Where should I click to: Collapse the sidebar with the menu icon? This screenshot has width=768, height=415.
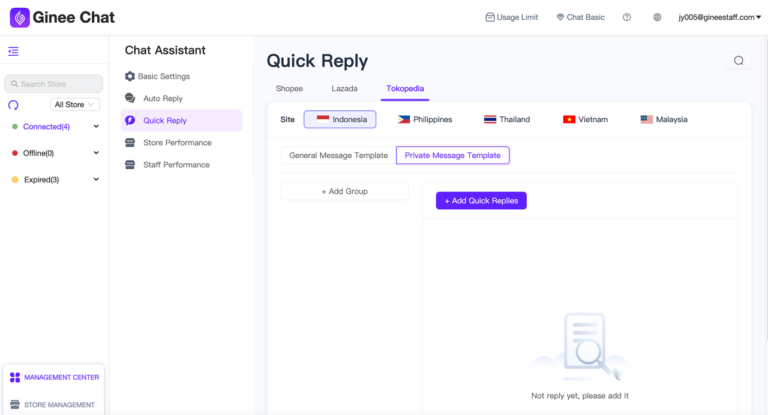[x=13, y=51]
